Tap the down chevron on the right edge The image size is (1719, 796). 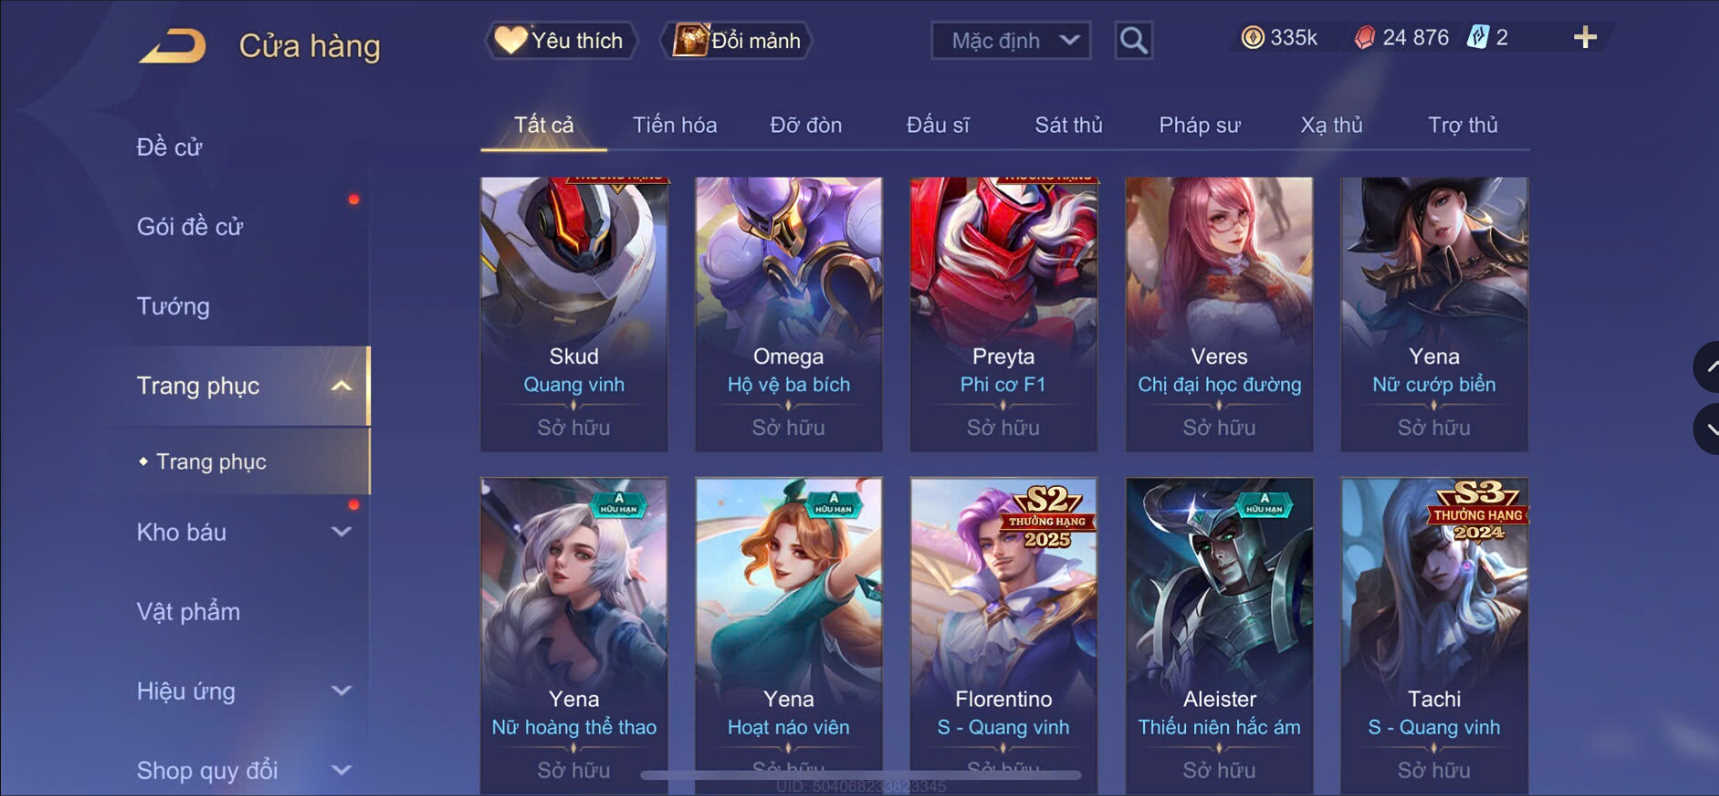1707,429
